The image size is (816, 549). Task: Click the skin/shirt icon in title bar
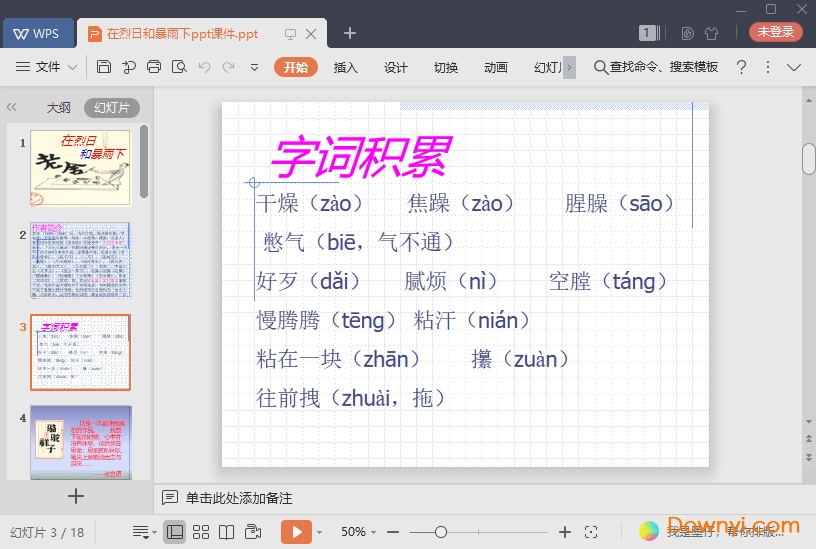[x=712, y=33]
